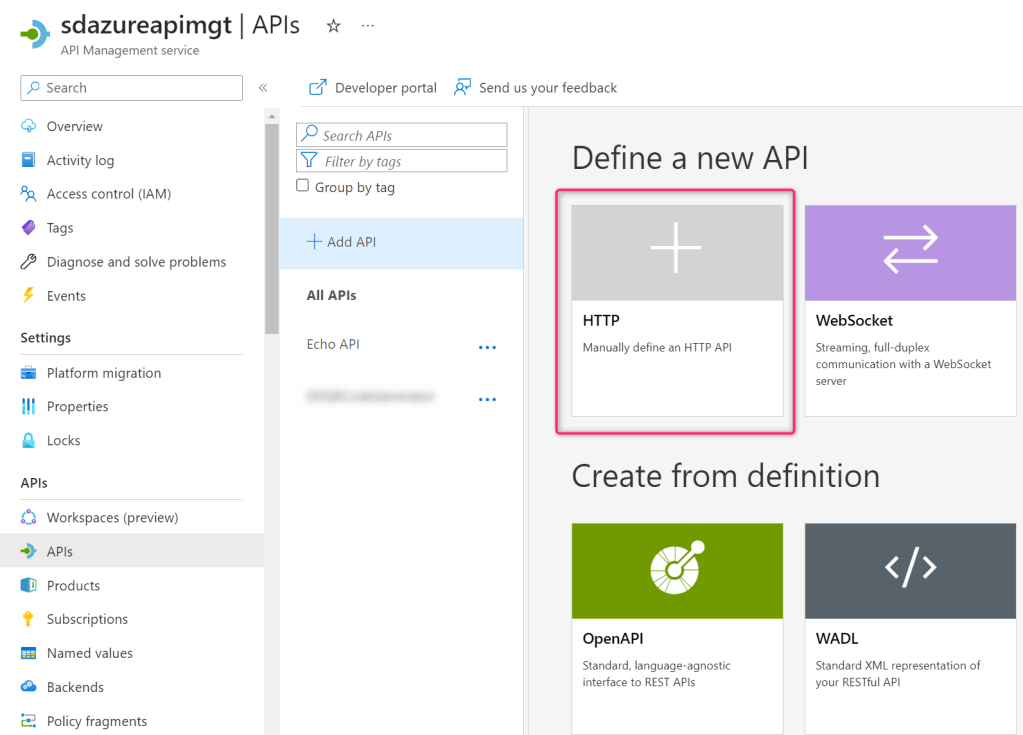Enable the Group by tag checkbox
This screenshot has height=735, width=1023.
click(x=303, y=186)
